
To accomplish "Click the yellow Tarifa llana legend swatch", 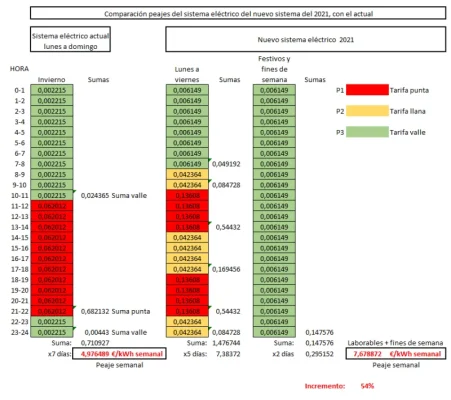I will click(367, 111).
